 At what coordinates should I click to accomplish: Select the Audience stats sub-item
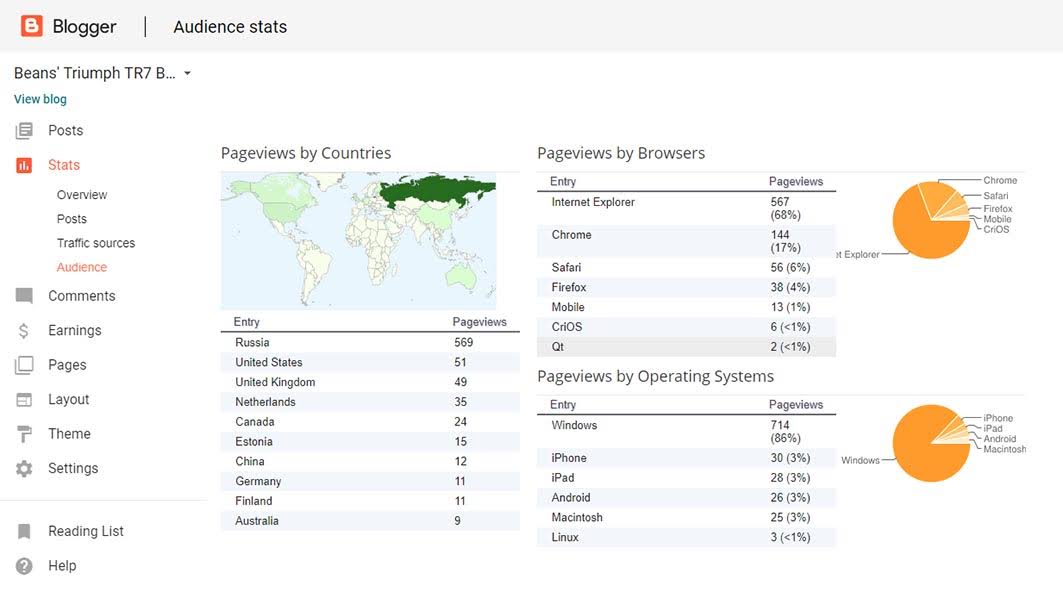(81, 267)
